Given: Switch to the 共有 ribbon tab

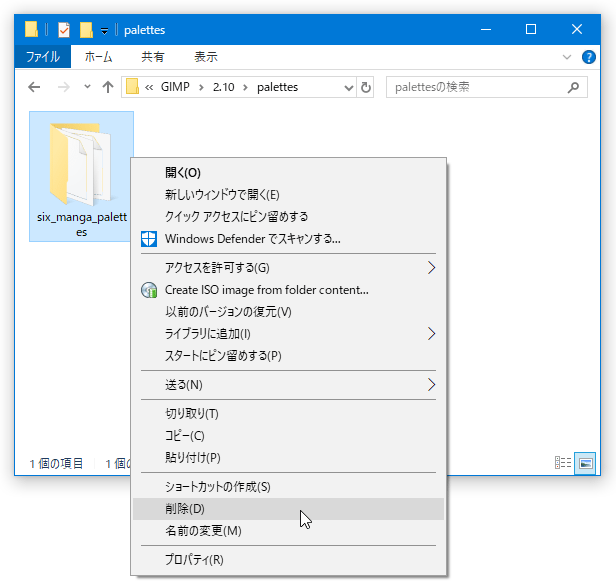Looking at the screenshot, I should click(x=153, y=57).
